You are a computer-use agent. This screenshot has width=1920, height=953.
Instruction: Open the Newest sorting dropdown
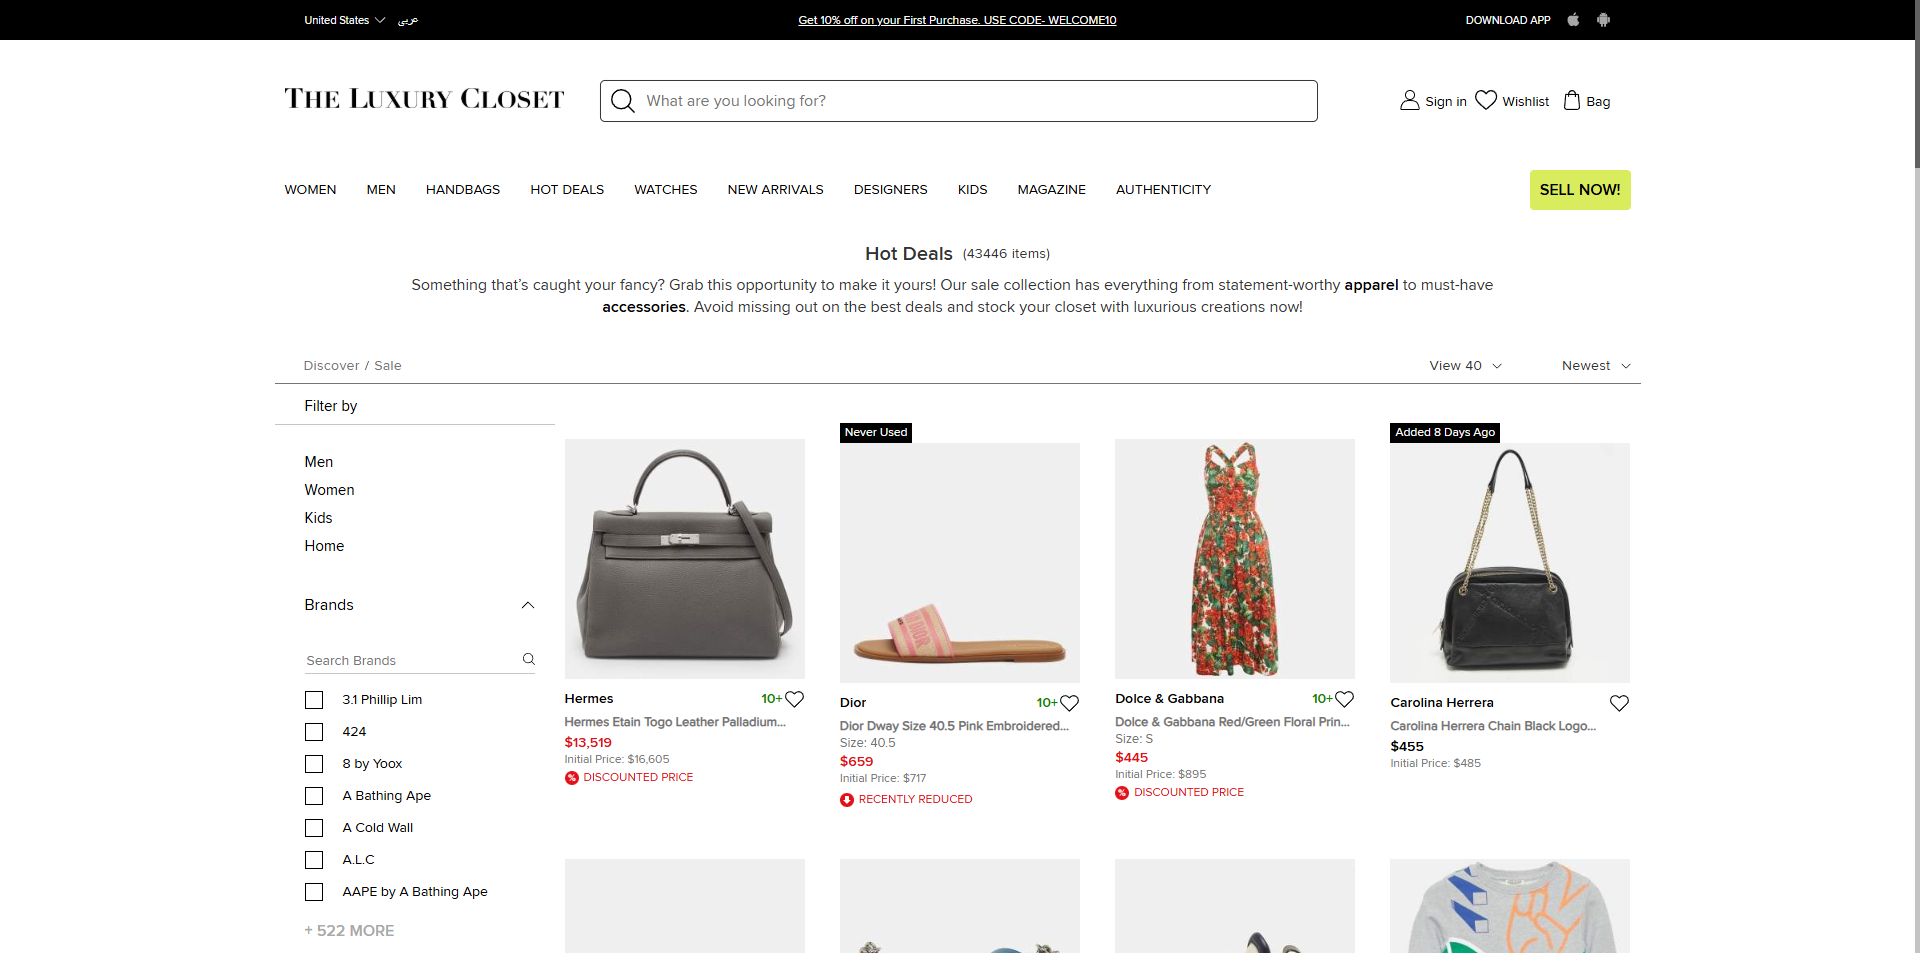pyautogui.click(x=1595, y=366)
